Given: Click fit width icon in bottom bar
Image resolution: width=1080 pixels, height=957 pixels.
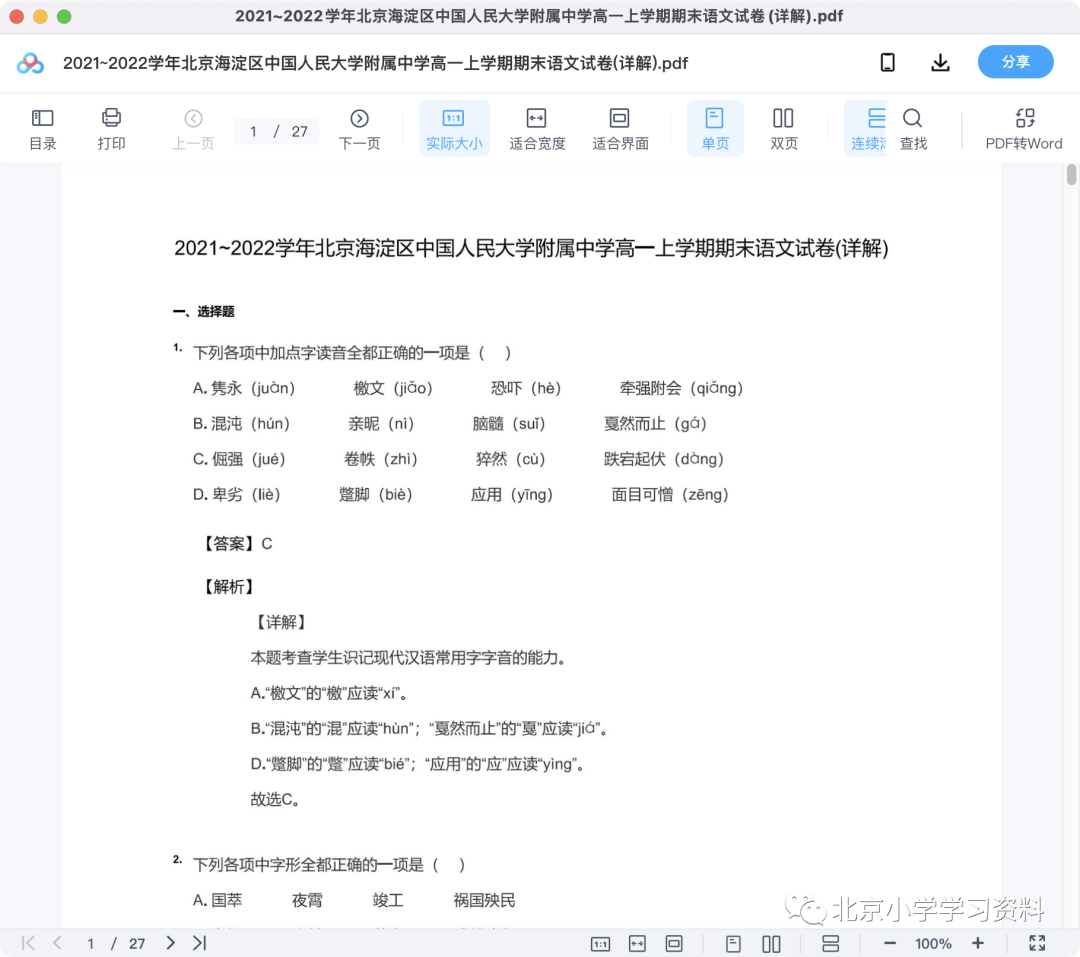Looking at the screenshot, I should pos(637,943).
